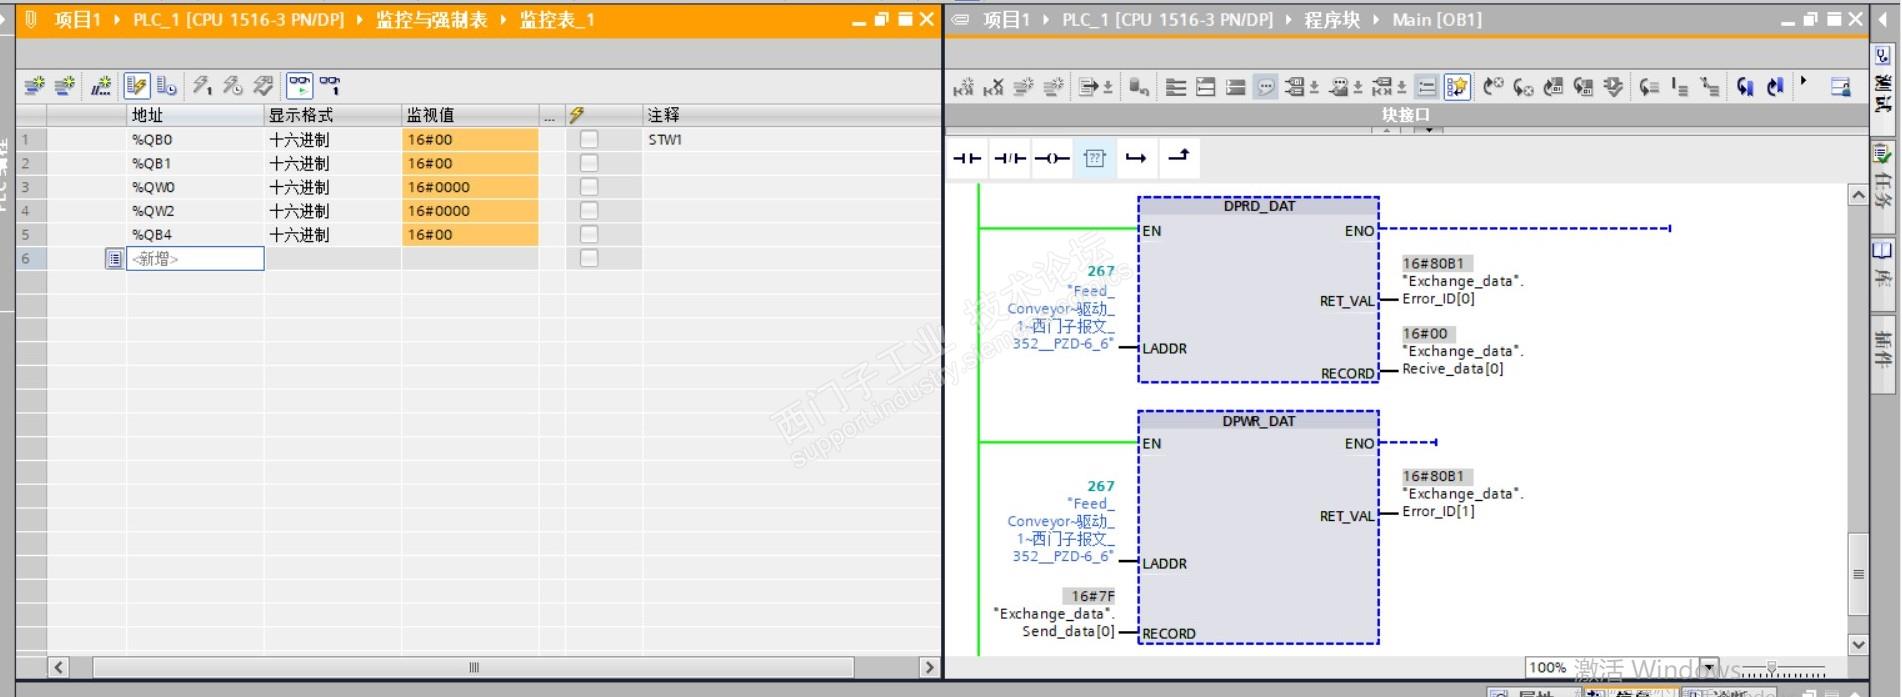Click 监视值 column header

point(470,116)
